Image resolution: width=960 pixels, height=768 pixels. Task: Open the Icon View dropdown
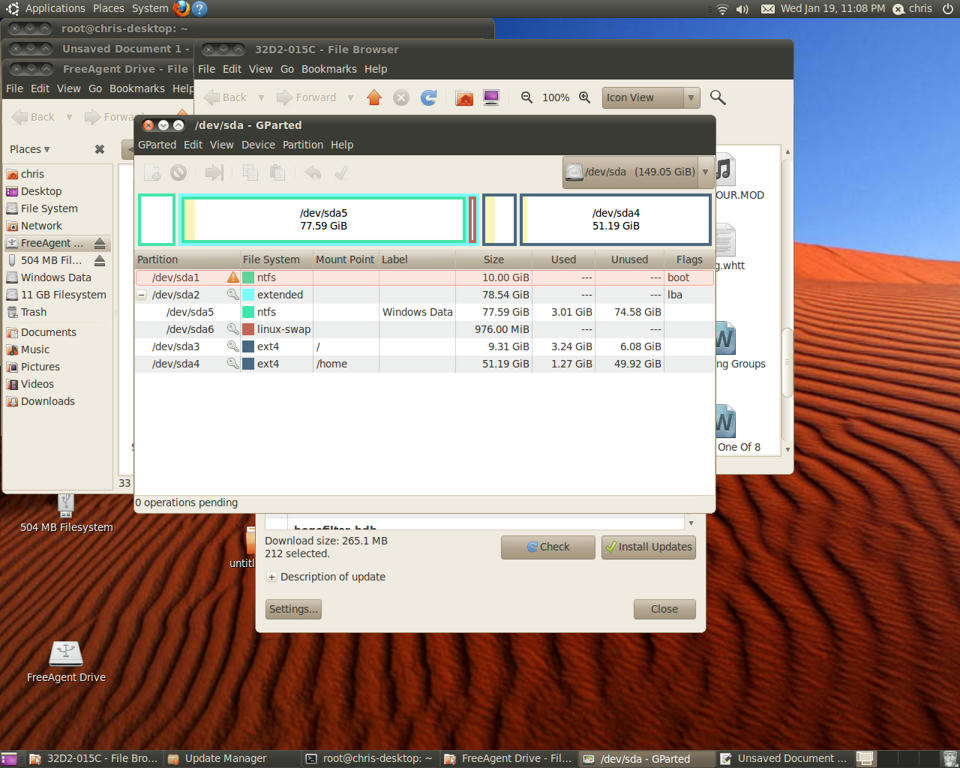tap(651, 98)
